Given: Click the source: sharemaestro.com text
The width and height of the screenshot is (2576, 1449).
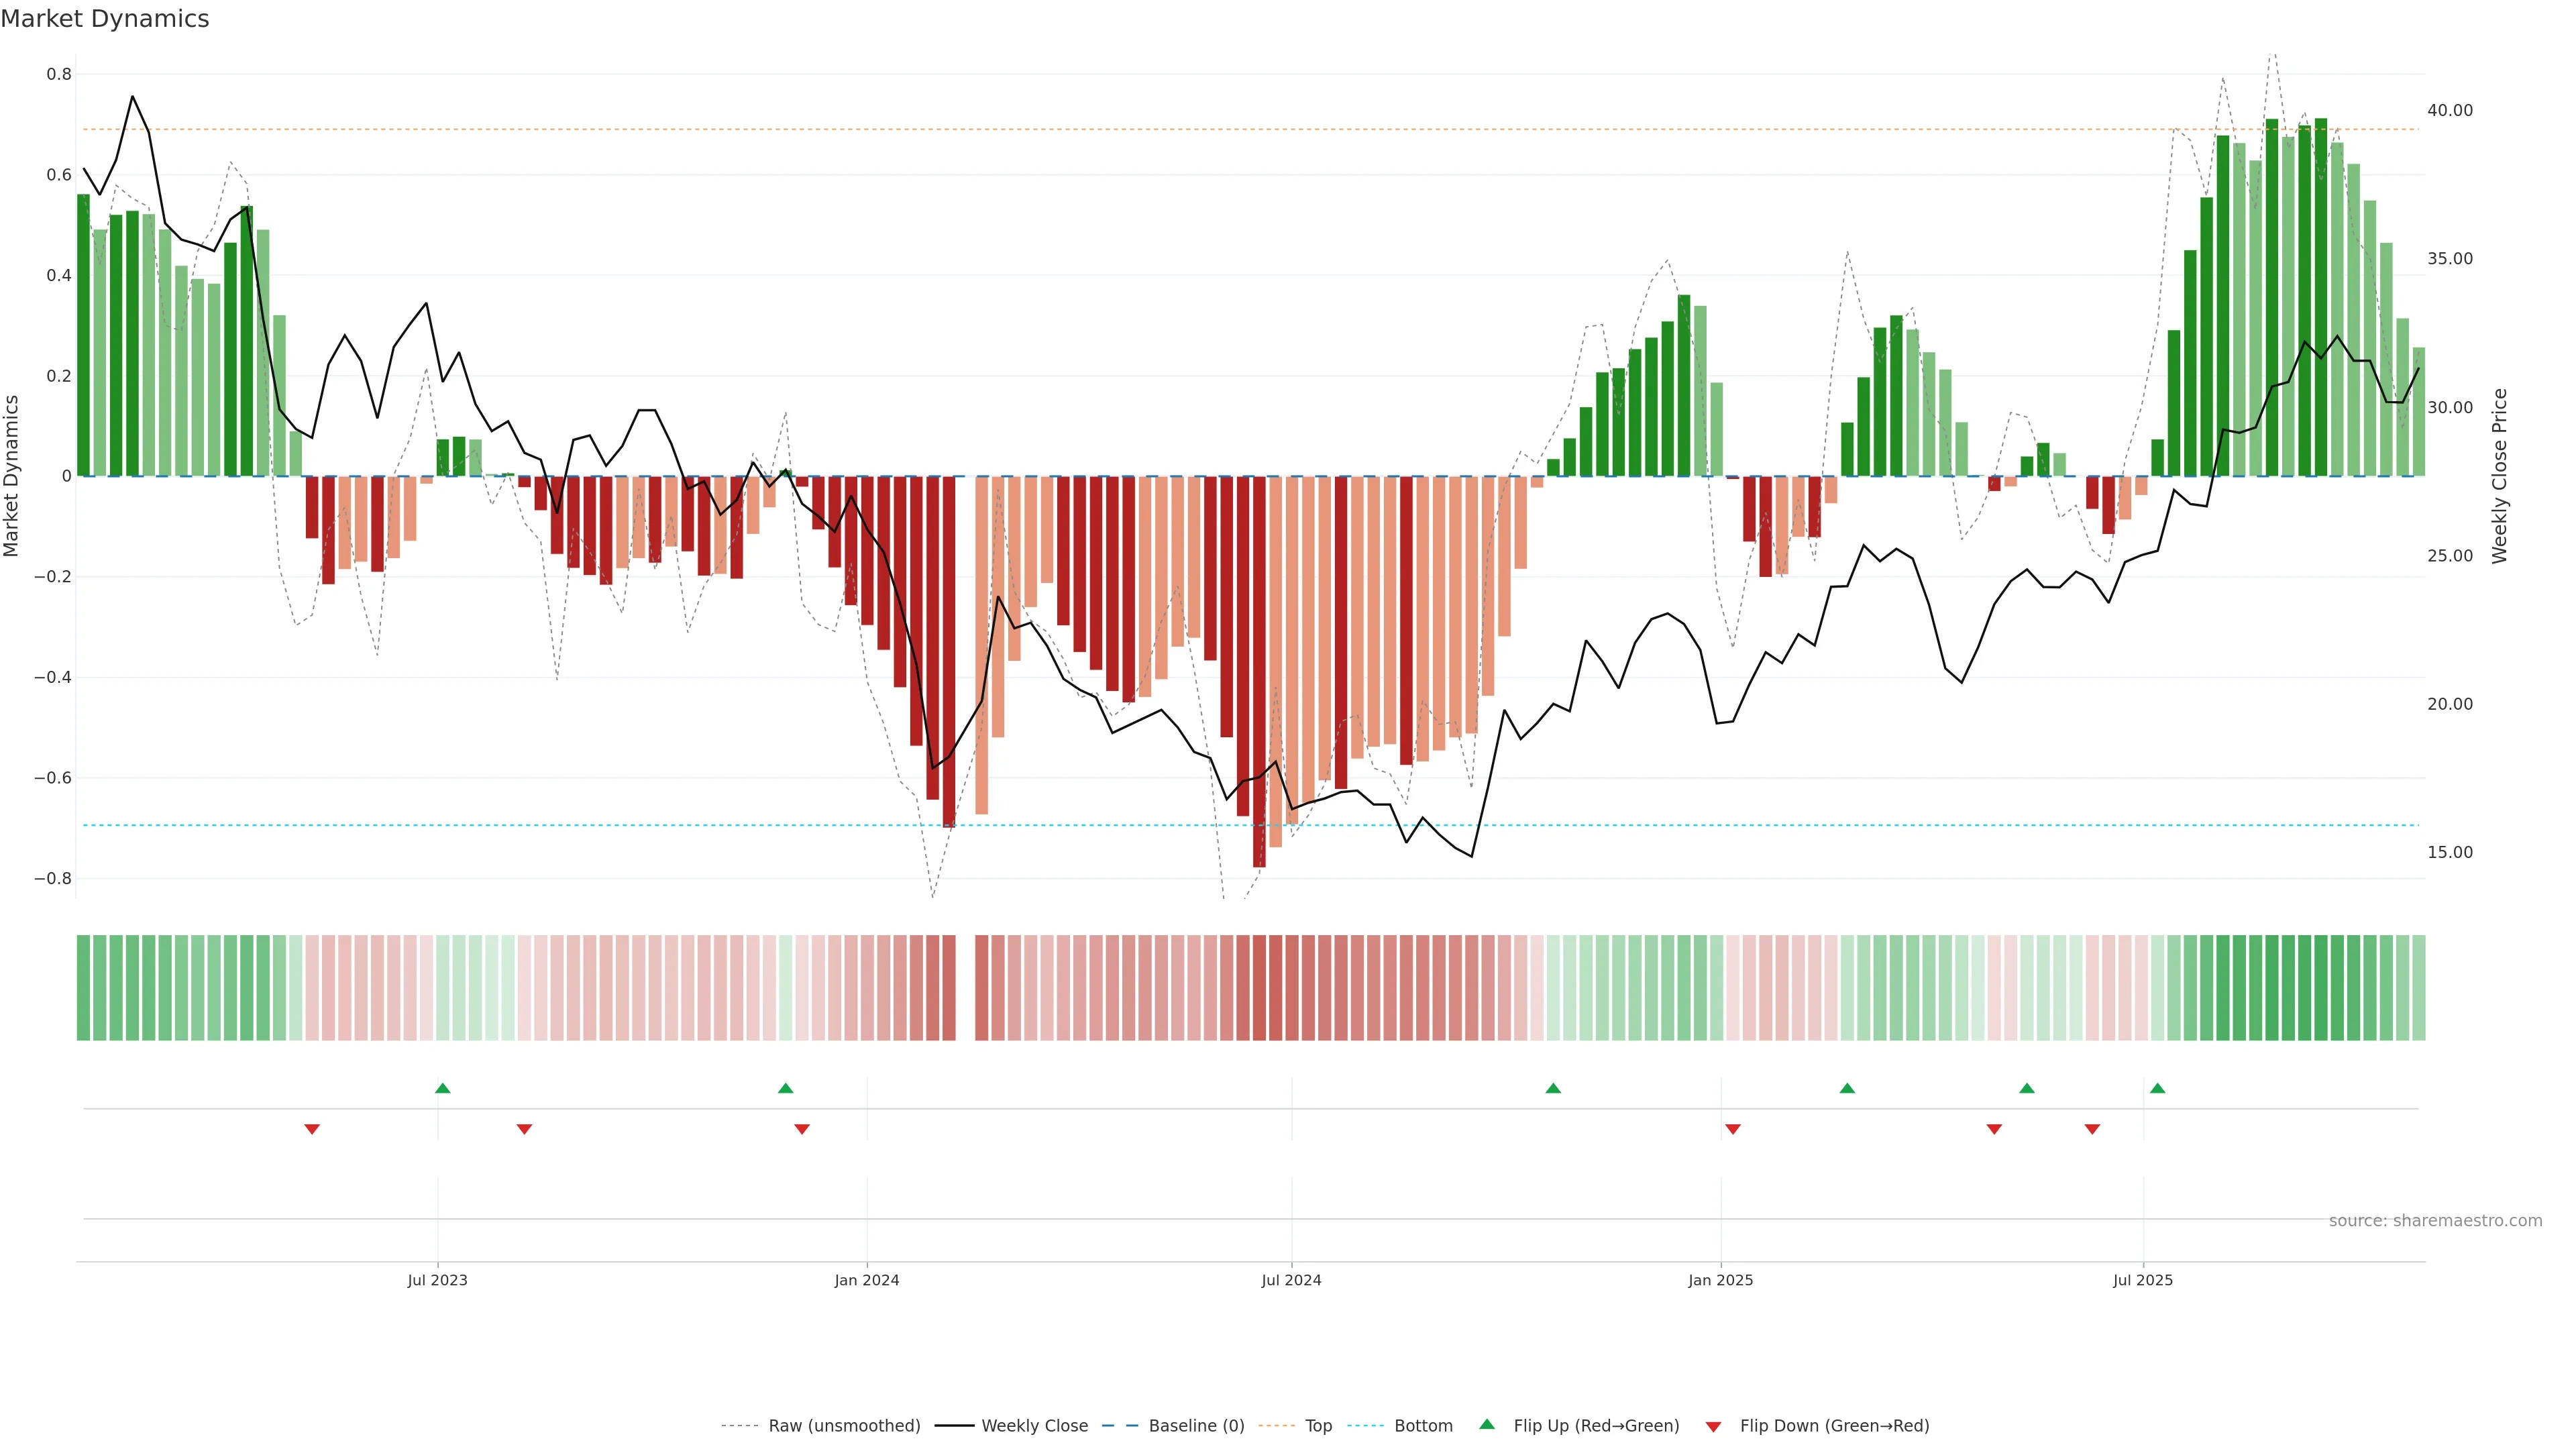Looking at the screenshot, I should pyautogui.click(x=2435, y=1221).
